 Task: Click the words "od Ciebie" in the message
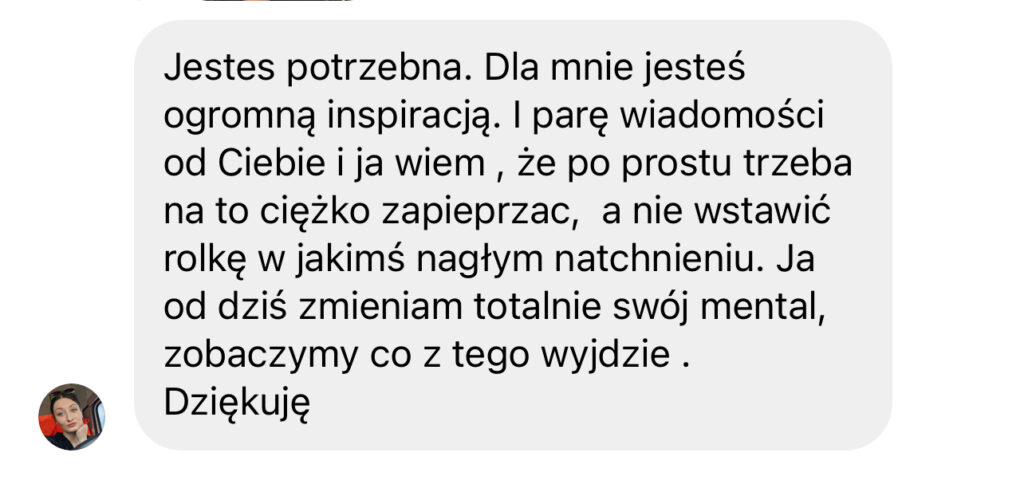pyautogui.click(x=244, y=164)
